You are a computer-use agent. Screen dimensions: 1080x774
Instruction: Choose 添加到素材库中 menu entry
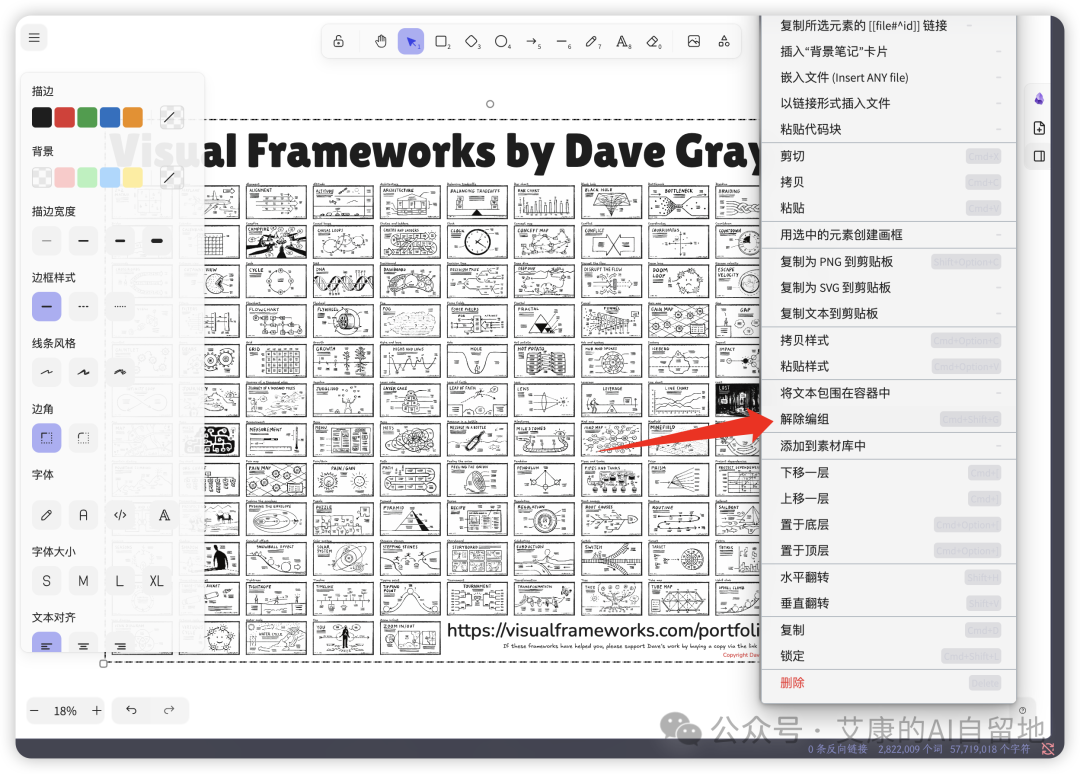(x=889, y=446)
